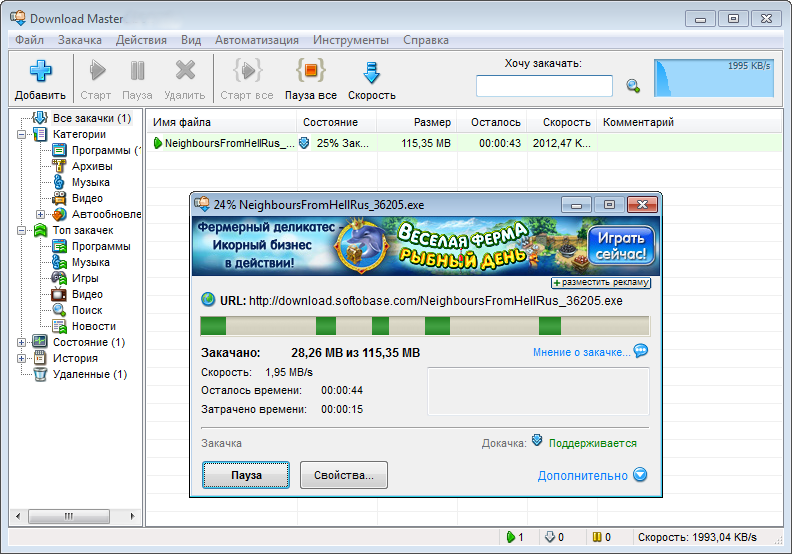Screen dimensions: 792x554
Task: Click the Дополнительно link
Action: coord(582,476)
